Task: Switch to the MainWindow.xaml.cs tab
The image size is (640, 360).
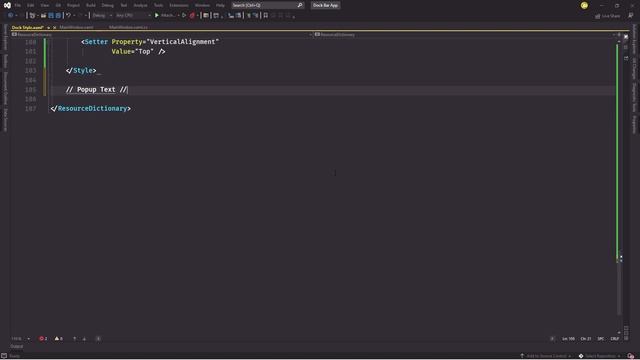Action: point(128,27)
